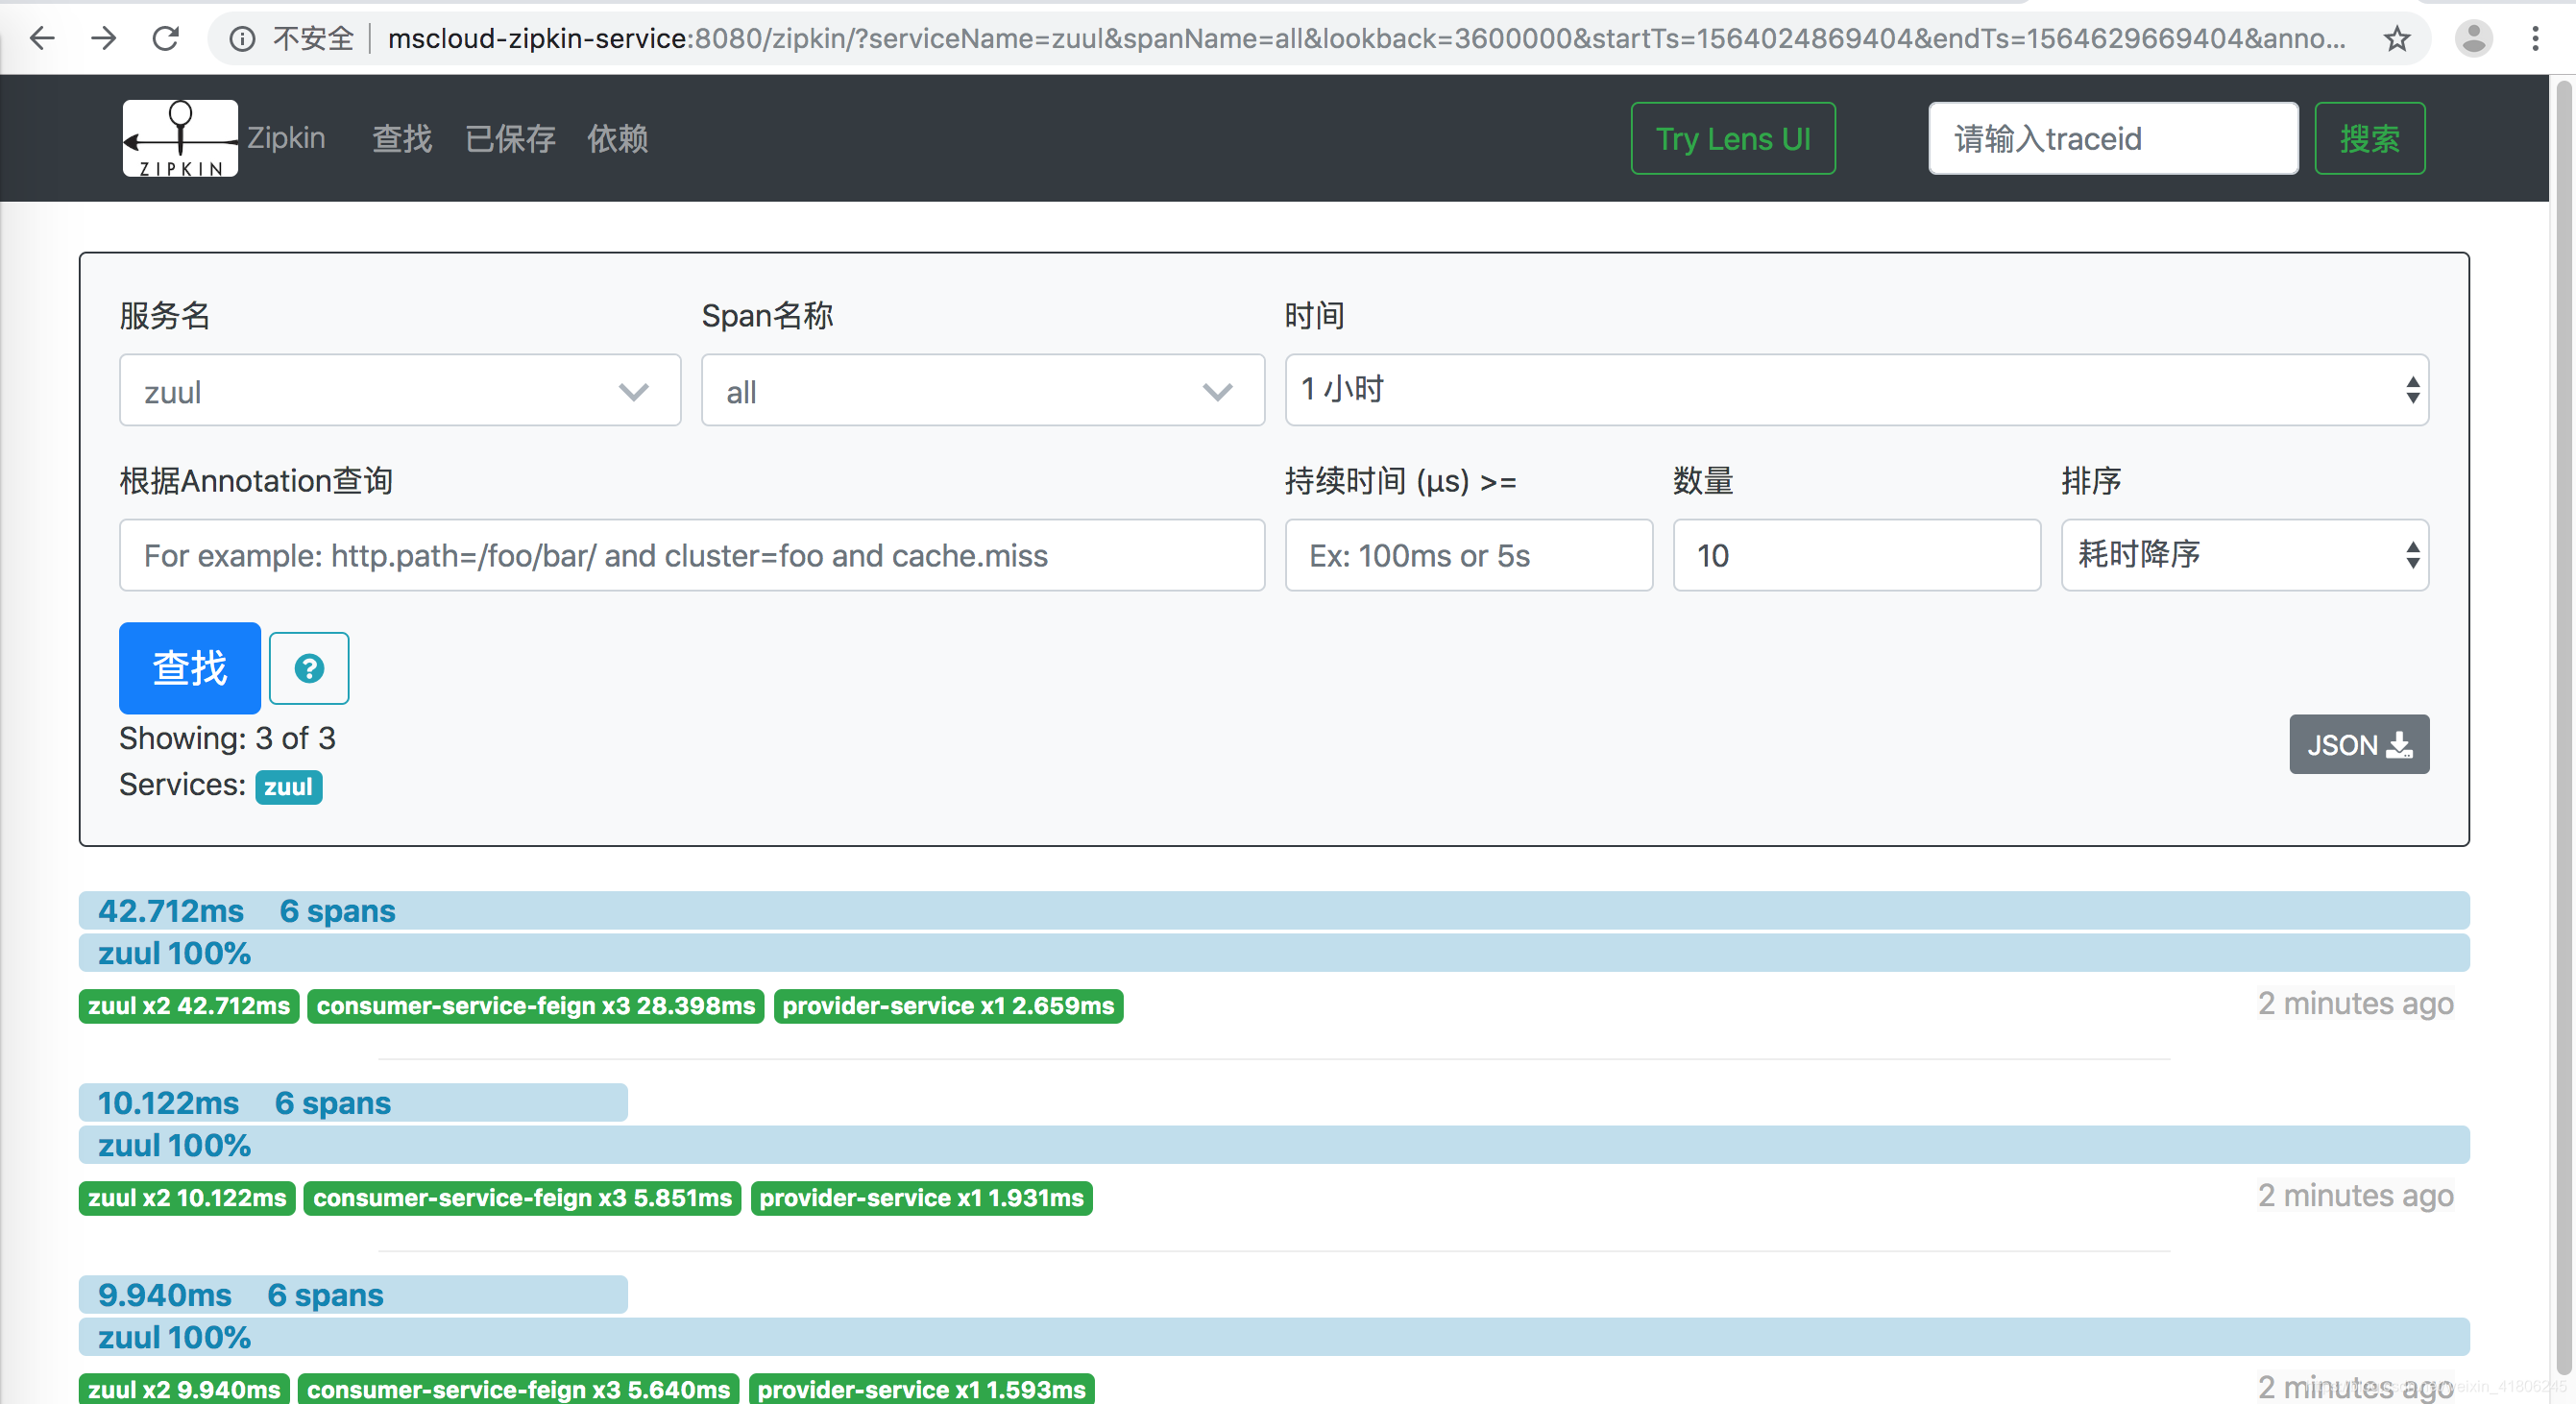Screen dimensions: 2576x1404
Task: Click the browser back arrow
Action: tap(42, 39)
